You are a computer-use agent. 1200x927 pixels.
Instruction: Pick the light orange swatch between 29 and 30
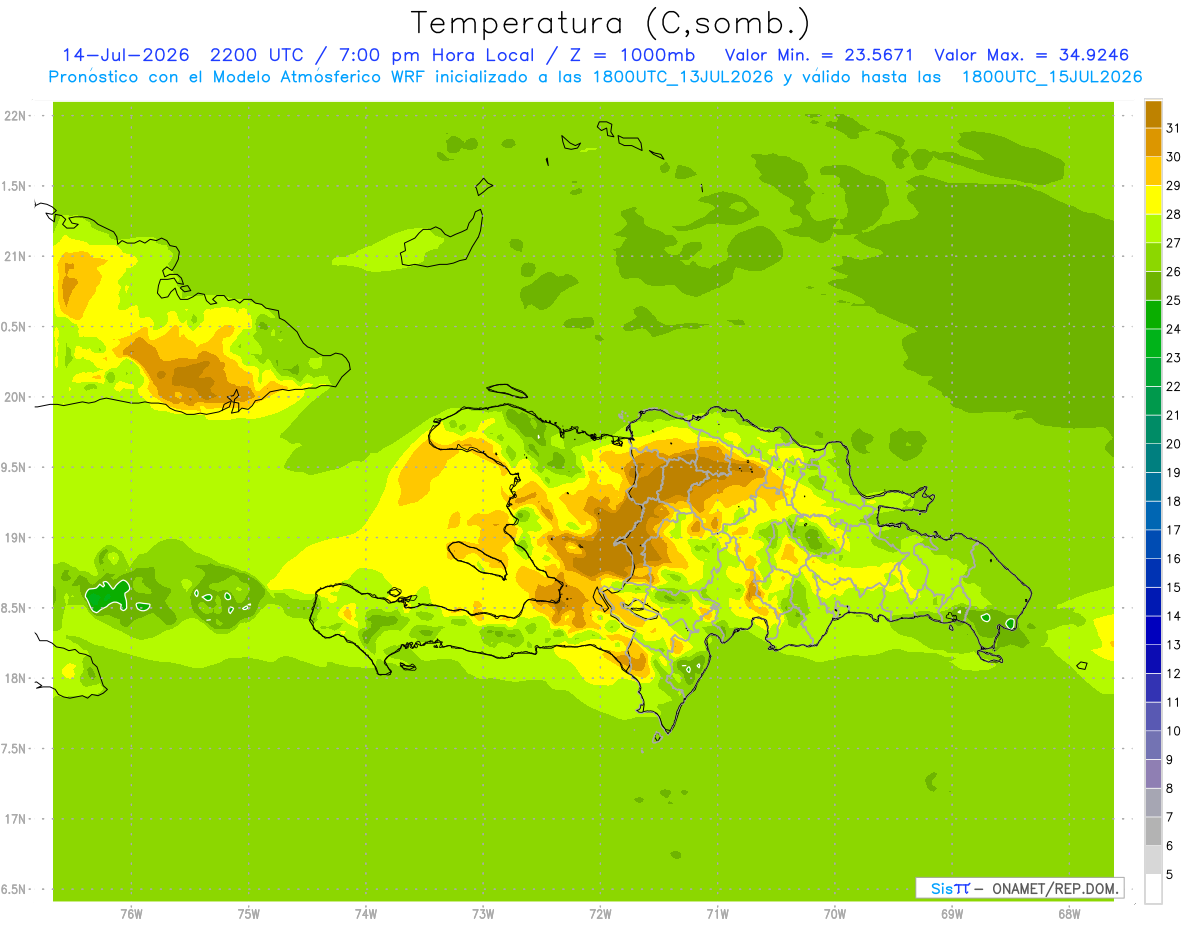[x=1153, y=171]
